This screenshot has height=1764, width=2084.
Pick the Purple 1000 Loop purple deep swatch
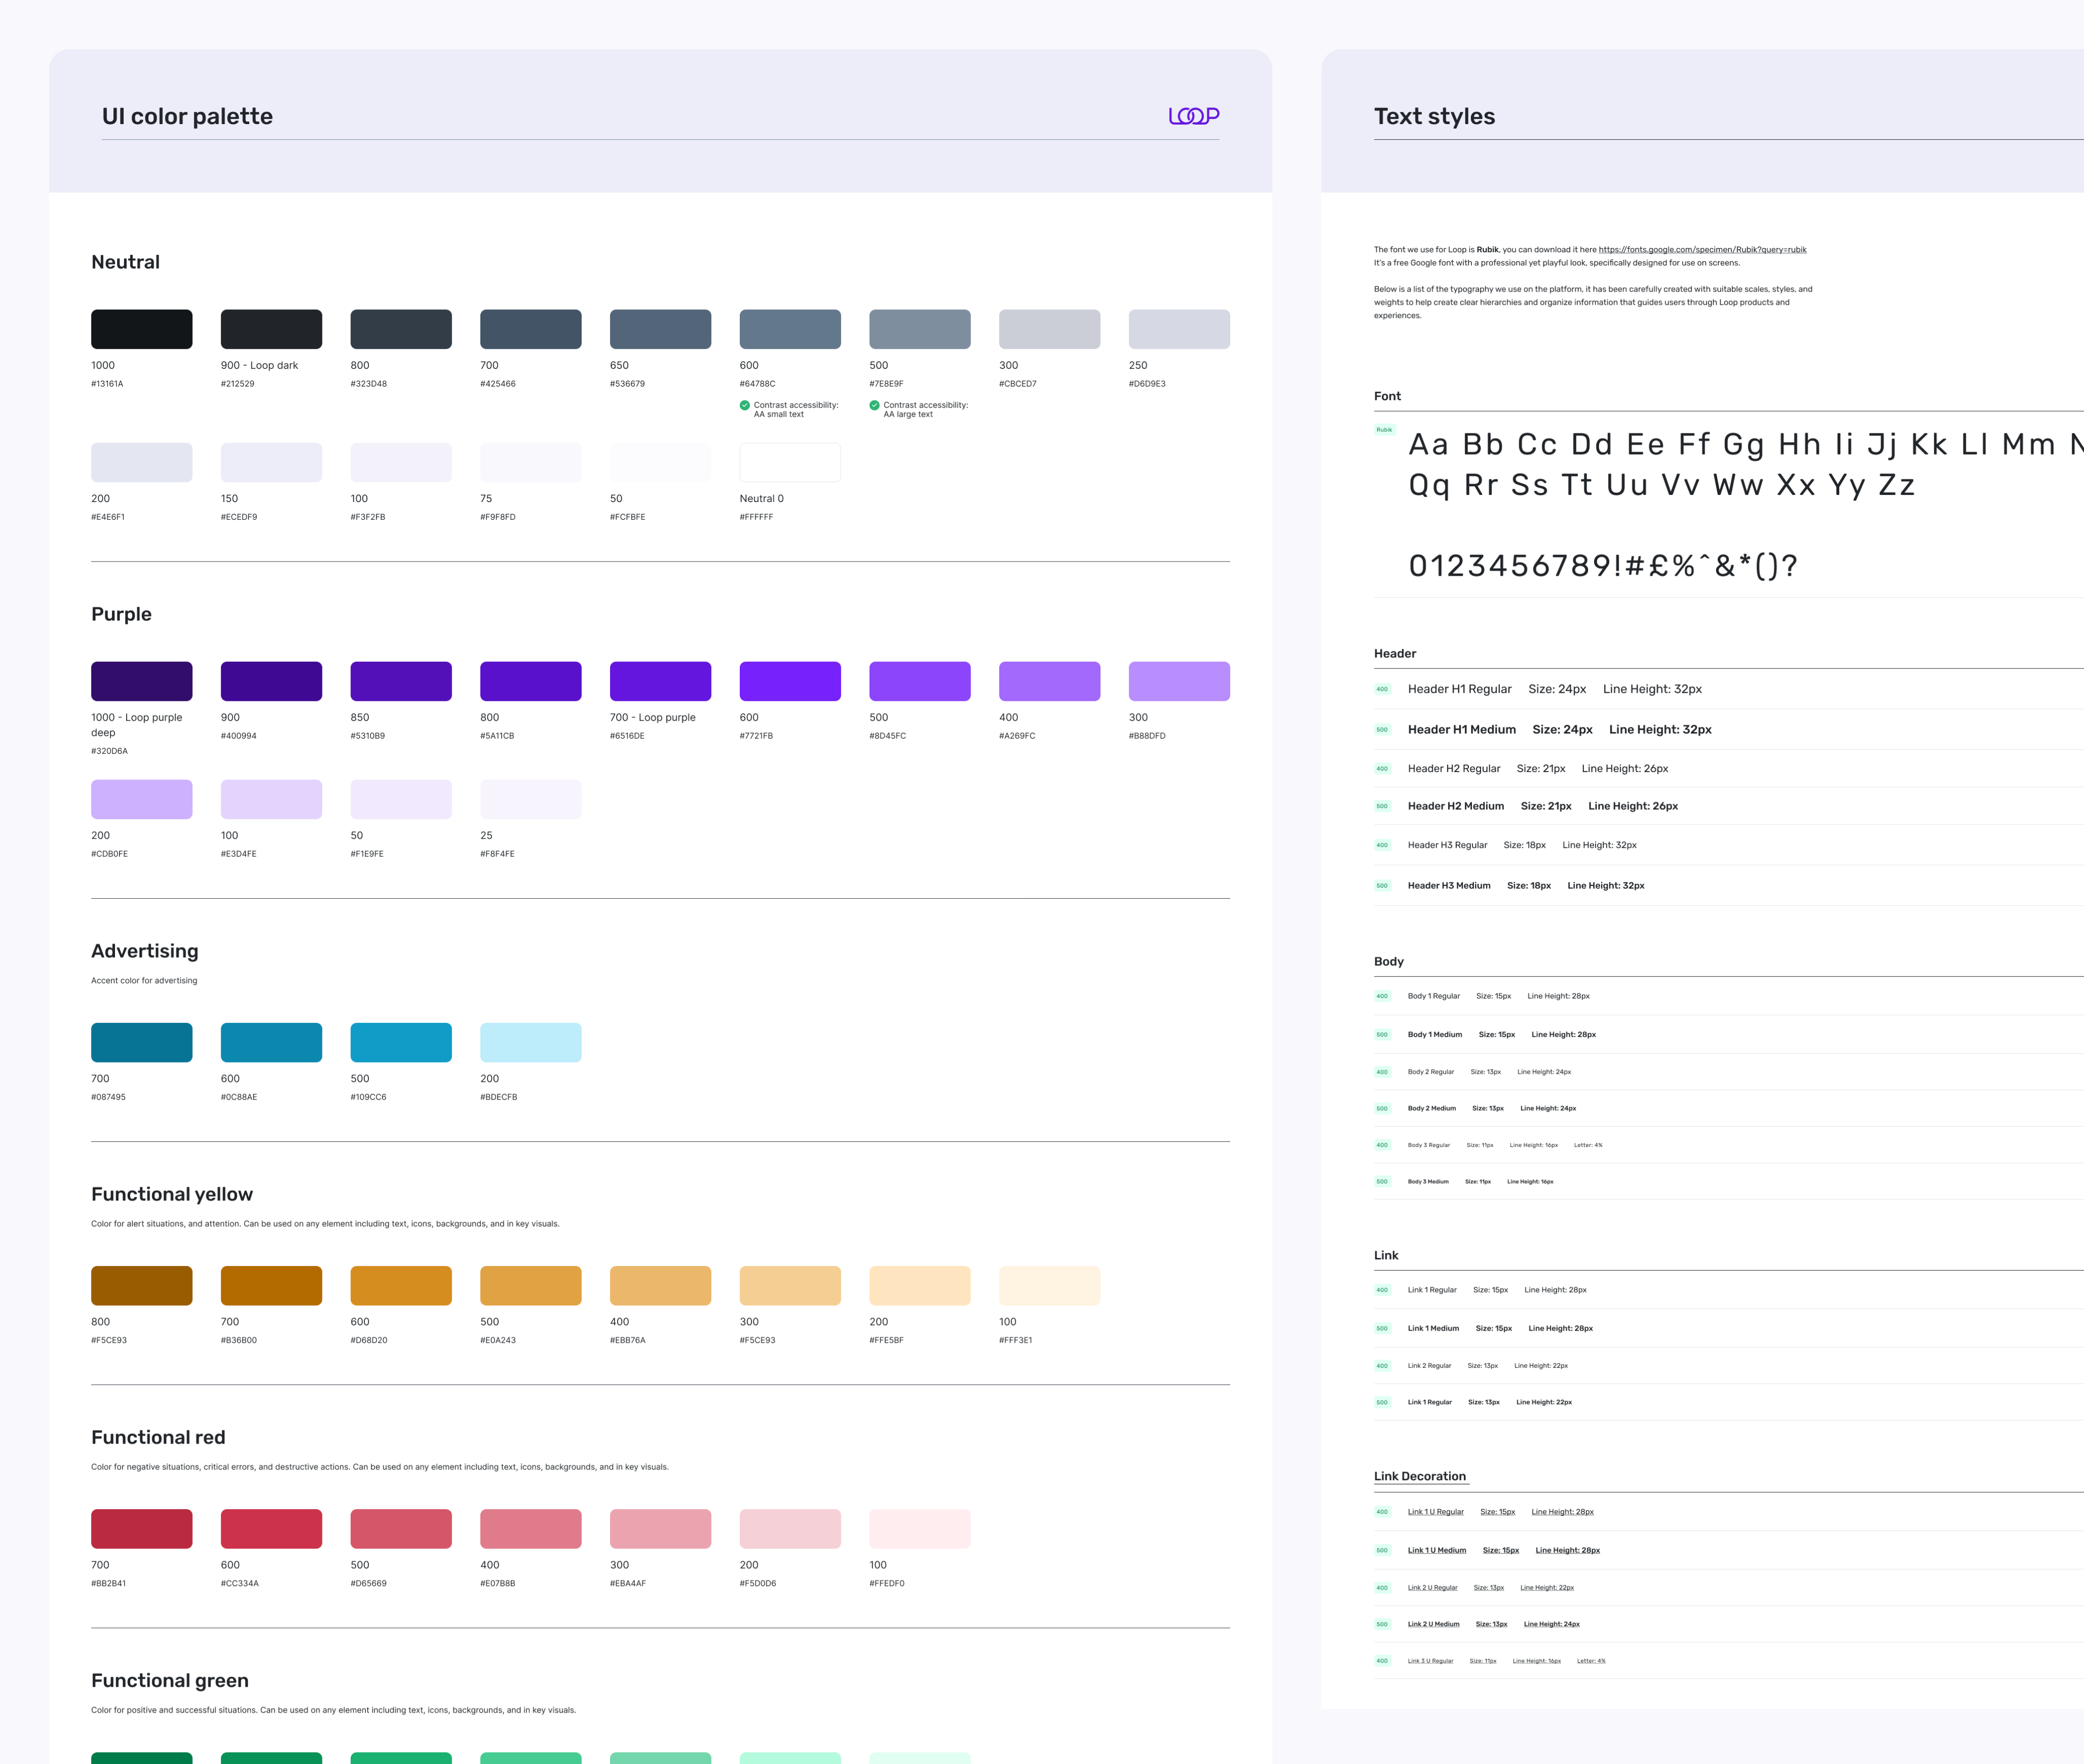pyautogui.click(x=141, y=681)
